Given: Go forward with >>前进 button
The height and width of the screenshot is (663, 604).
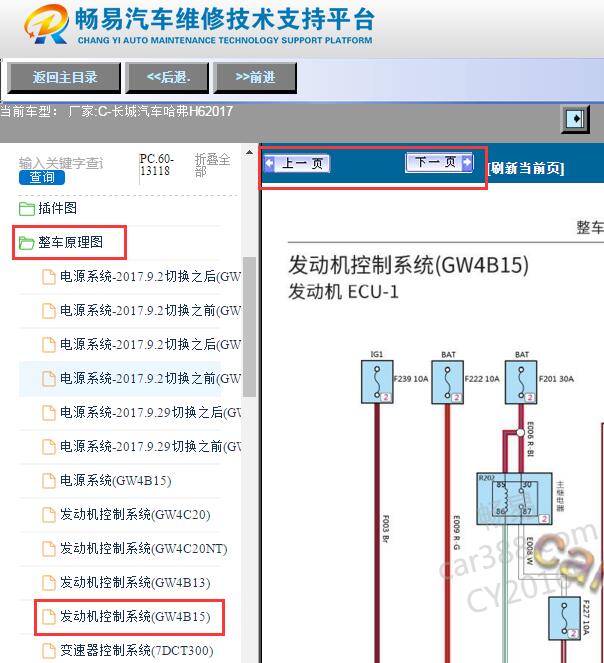Looking at the screenshot, I should [255, 77].
